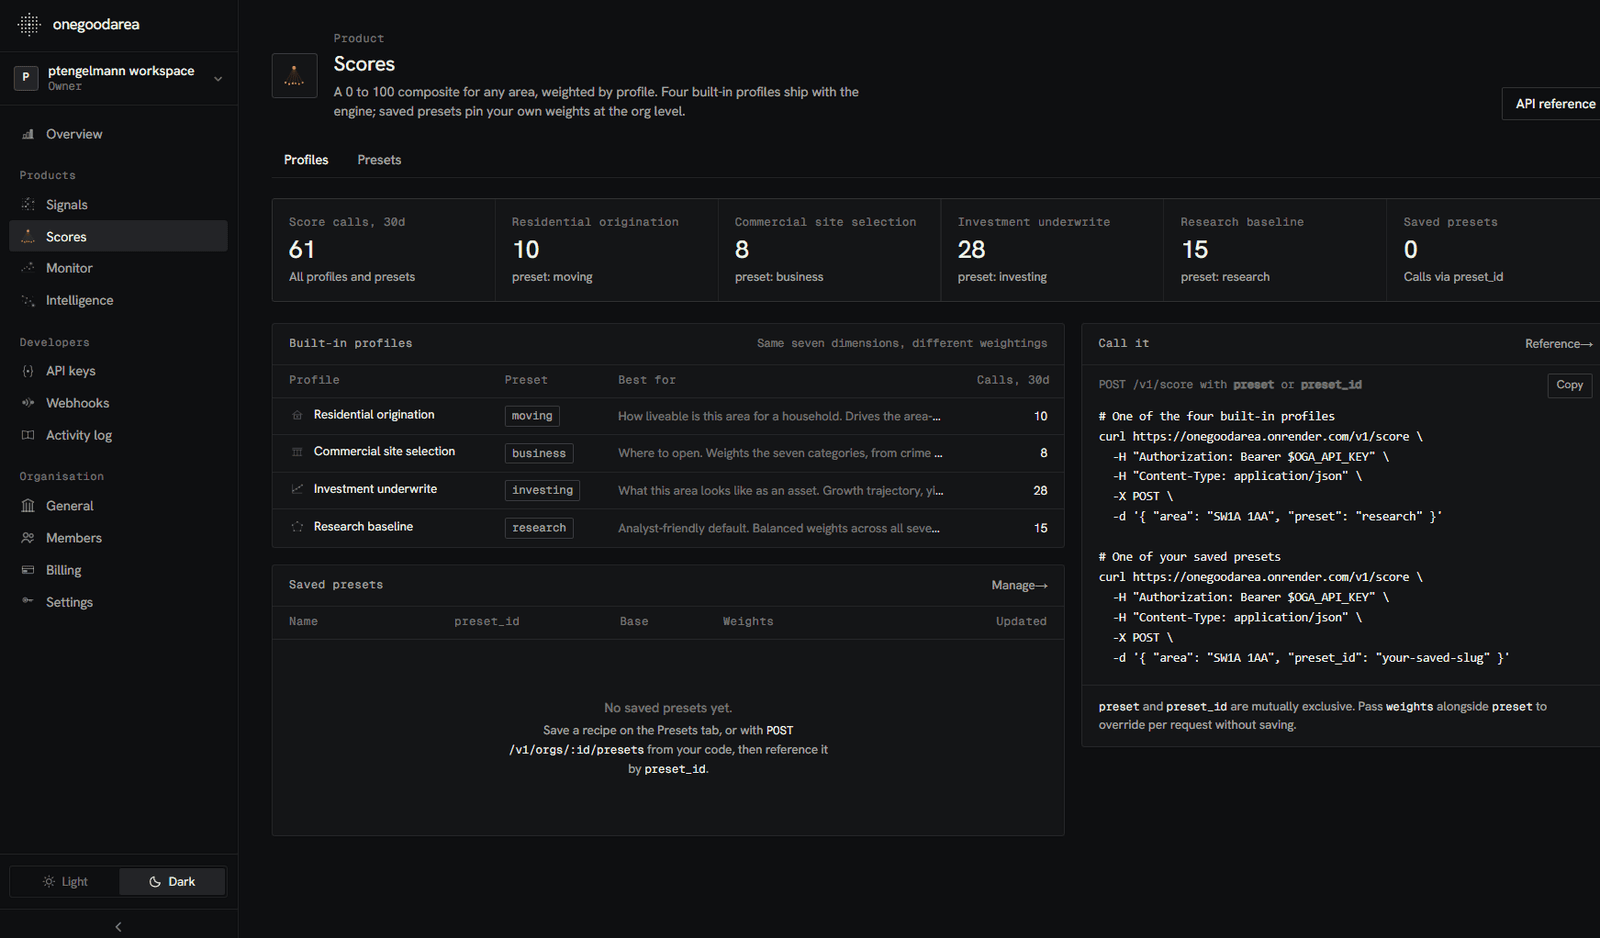Click the Weights column header
The width and height of the screenshot is (1600, 938).
(748, 622)
